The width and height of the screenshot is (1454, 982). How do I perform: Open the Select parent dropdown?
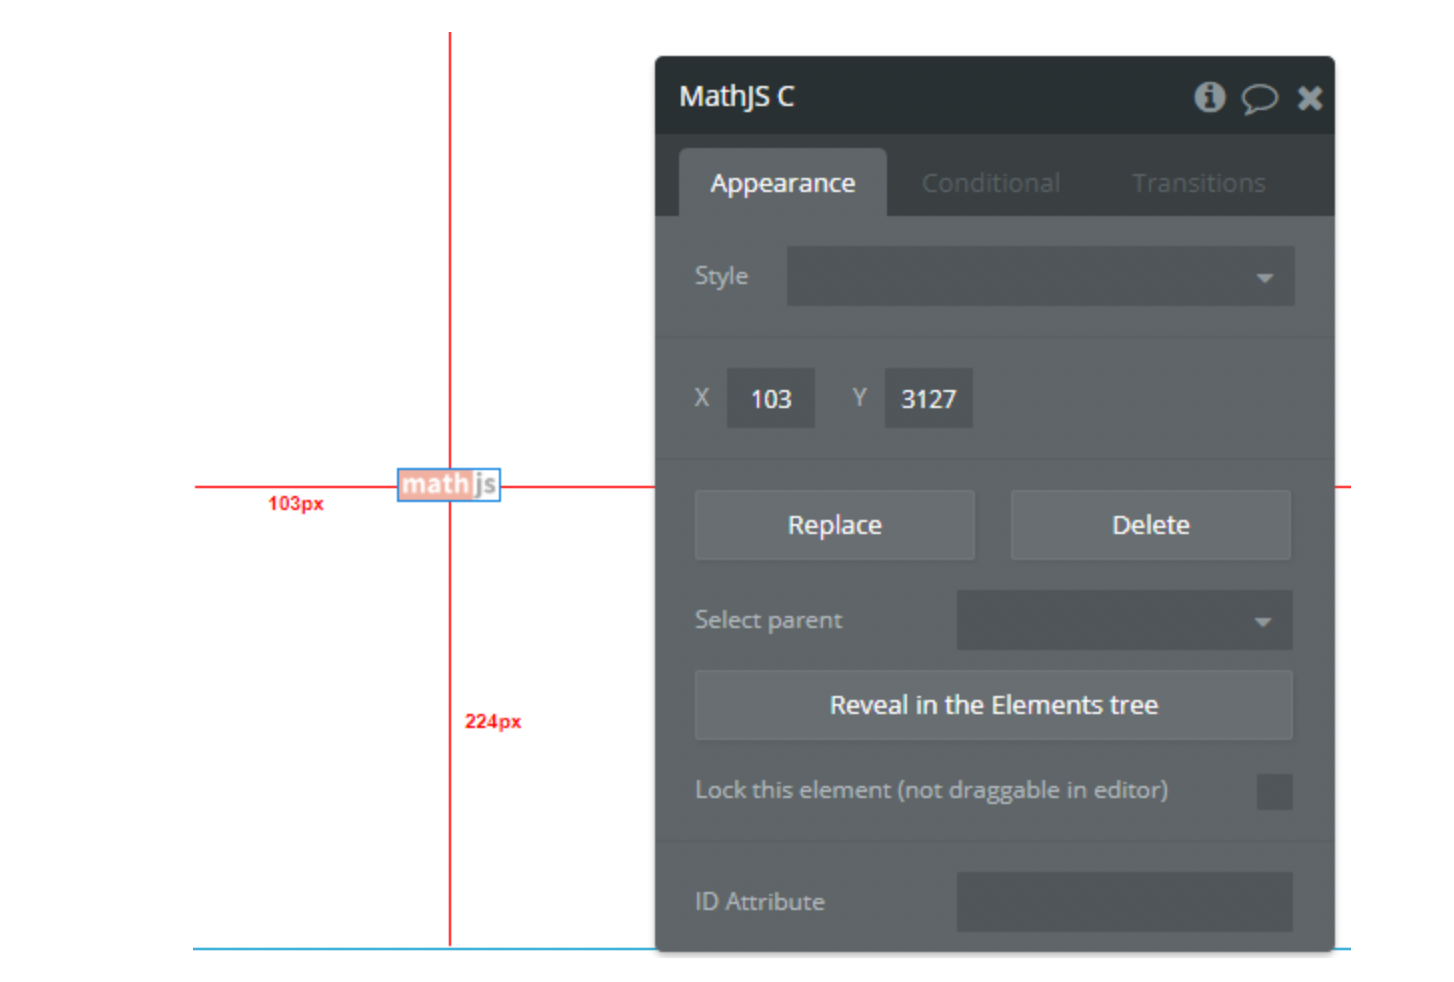(1124, 620)
